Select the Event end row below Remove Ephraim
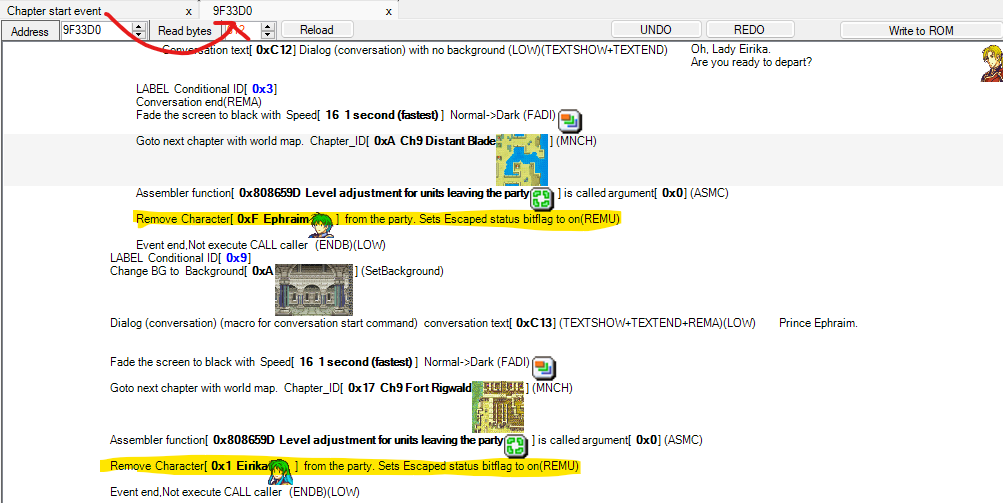Viewport: 1003px width, 503px height. [x=261, y=244]
